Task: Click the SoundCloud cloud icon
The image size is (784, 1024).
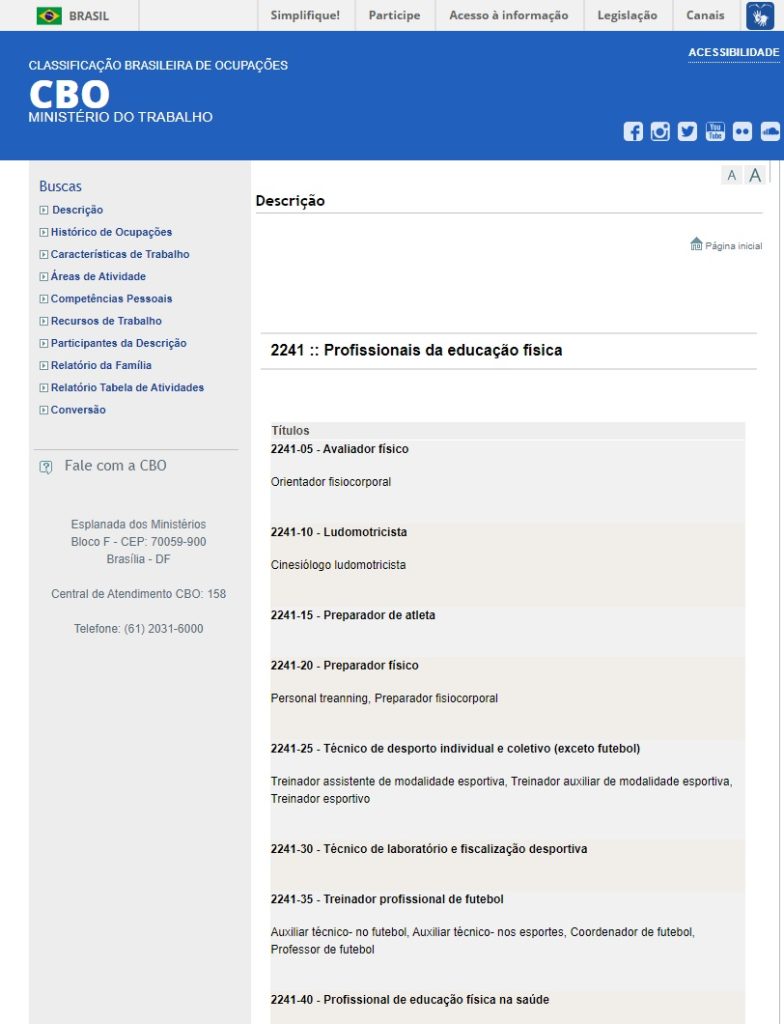Action: [769, 131]
